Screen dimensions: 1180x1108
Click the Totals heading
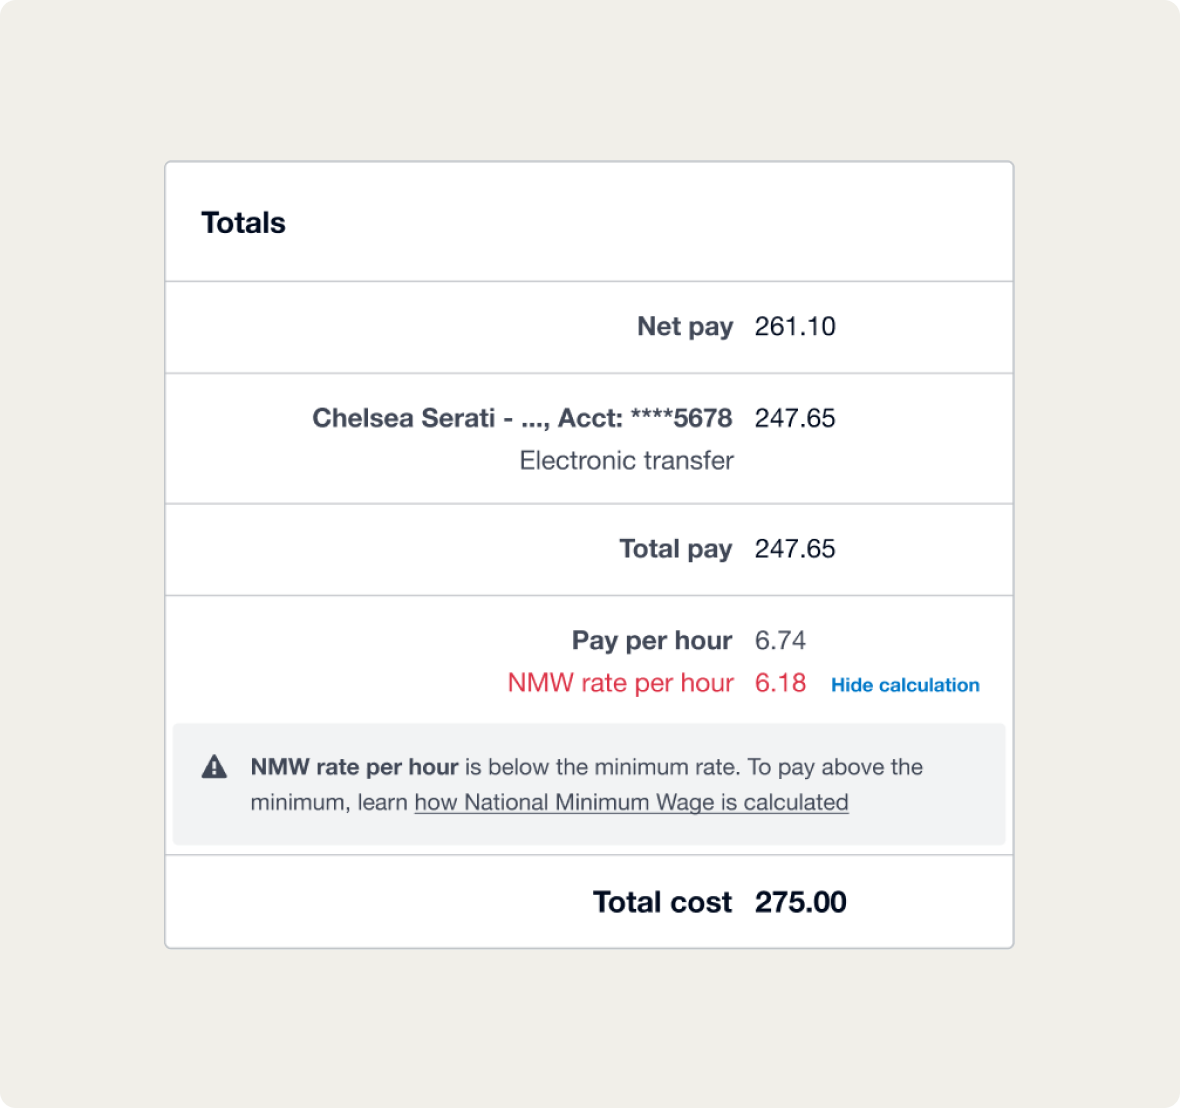tap(243, 223)
